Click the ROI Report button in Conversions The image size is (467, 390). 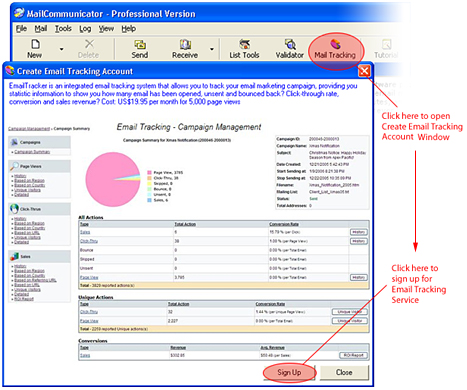click(x=353, y=355)
